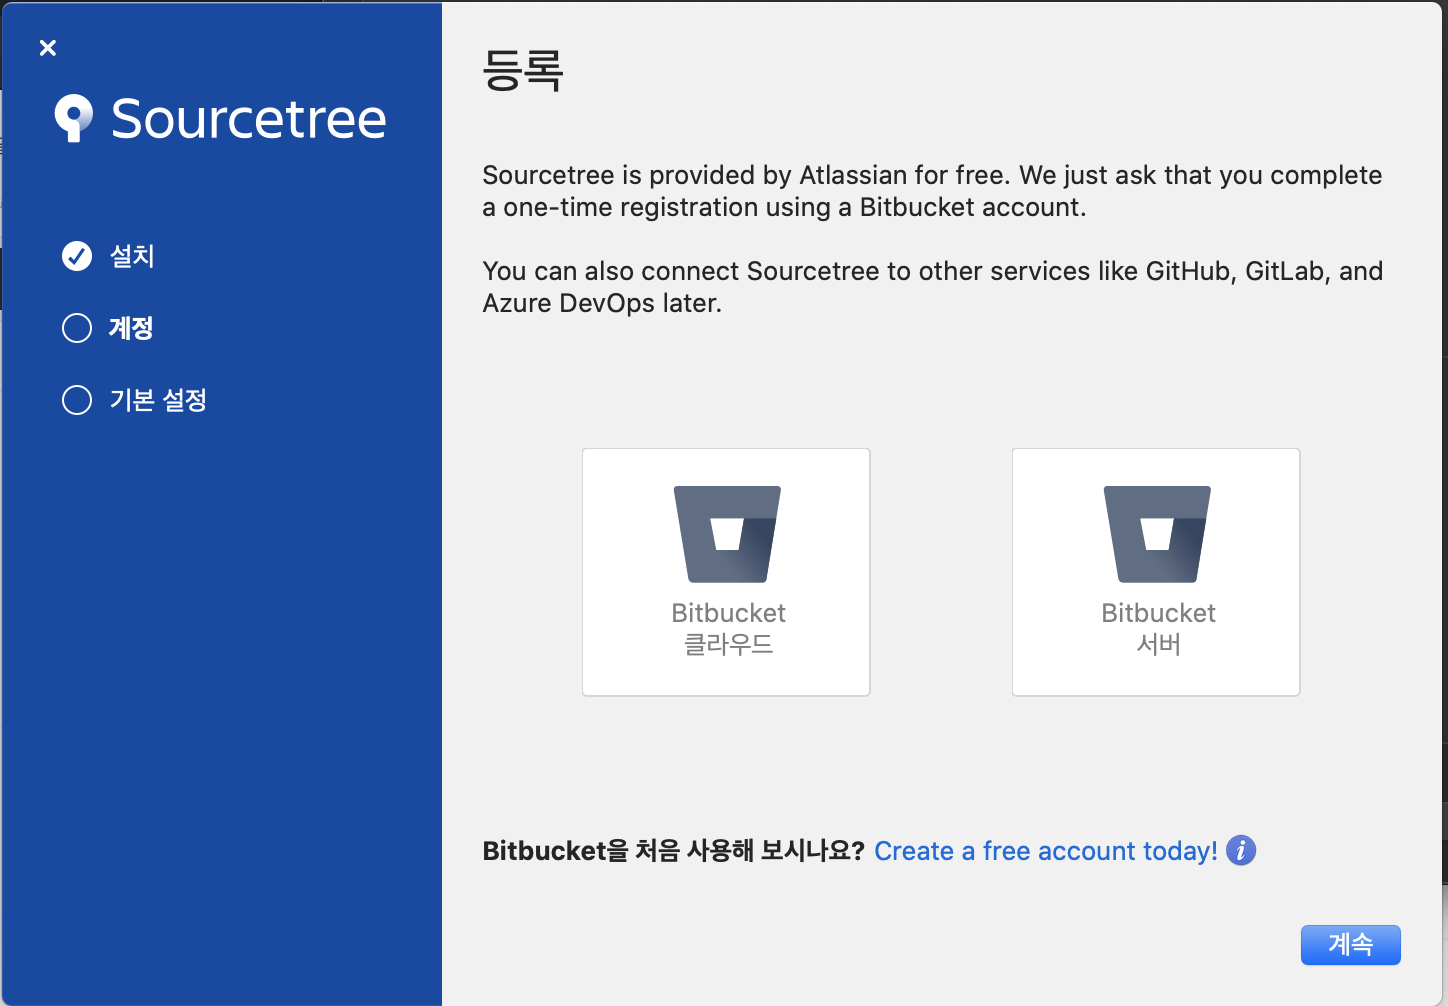1448x1006 pixels.
Task: Go to the 설치 step
Action: pyautogui.click(x=131, y=256)
